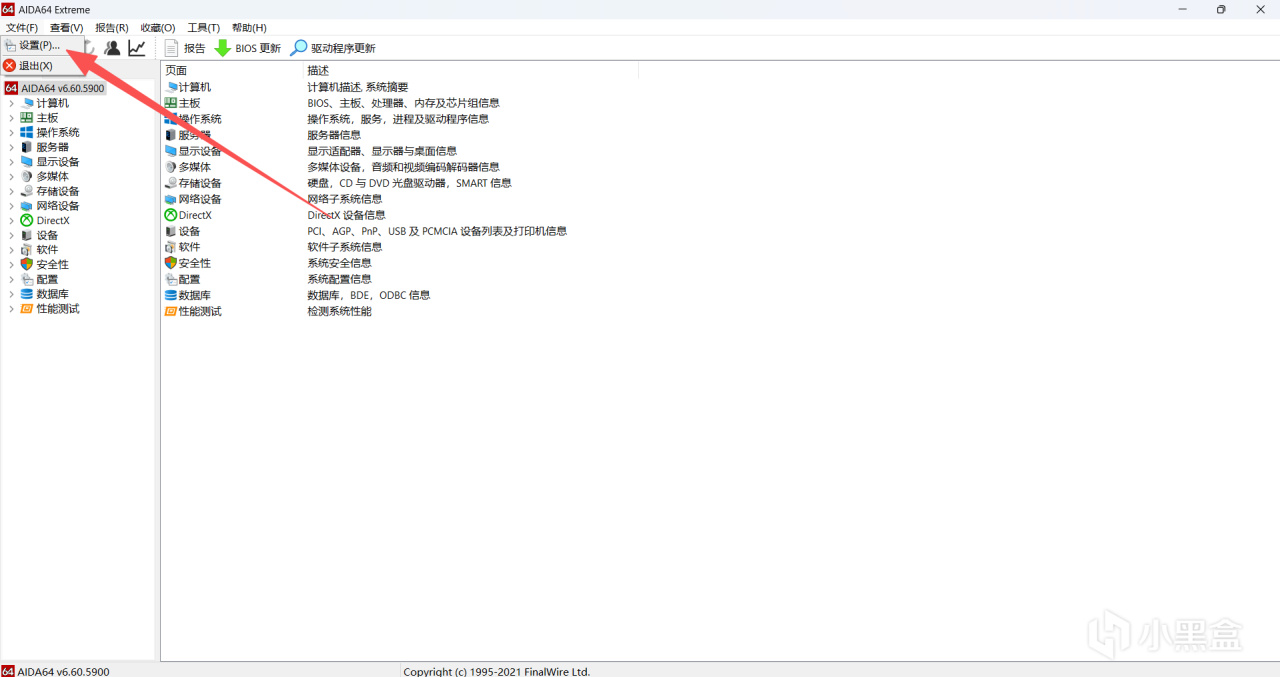This screenshot has width=1280, height=677.
Task: Click the 存储设备 icon in the left tree
Action: 27,191
